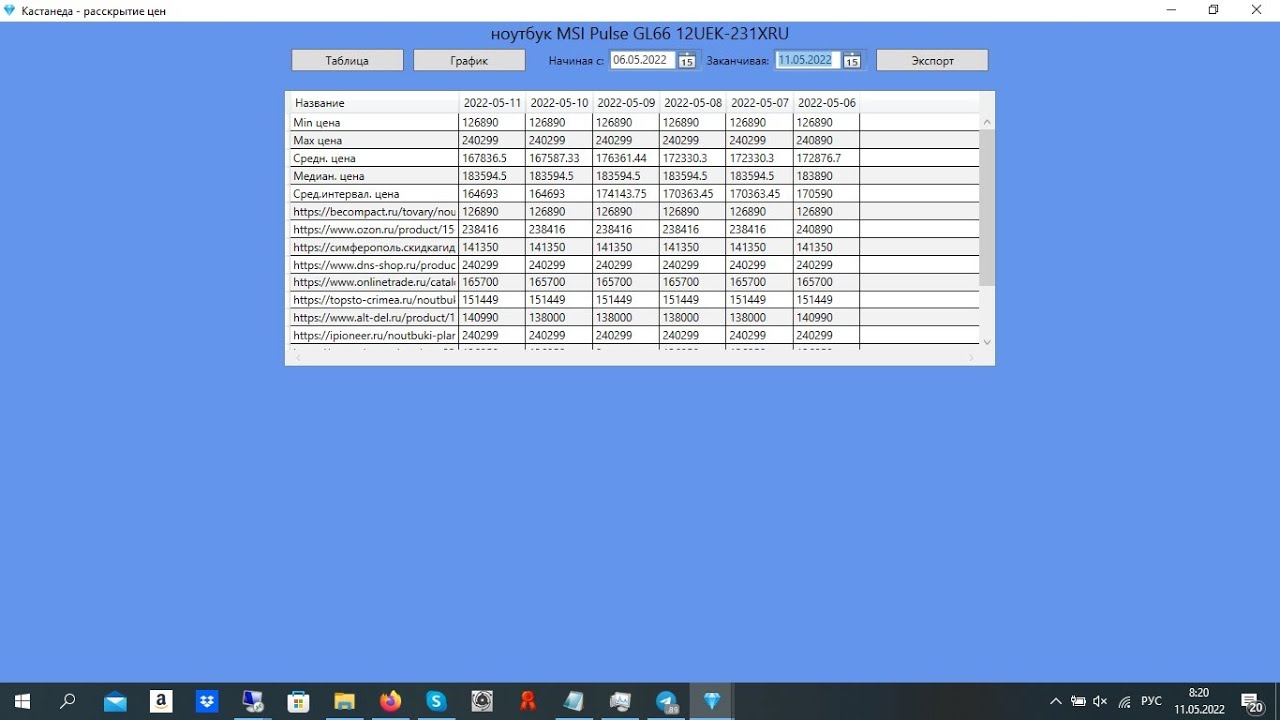This screenshot has width=1280, height=720.
Task: Click the Название column header
Action: 374,103
